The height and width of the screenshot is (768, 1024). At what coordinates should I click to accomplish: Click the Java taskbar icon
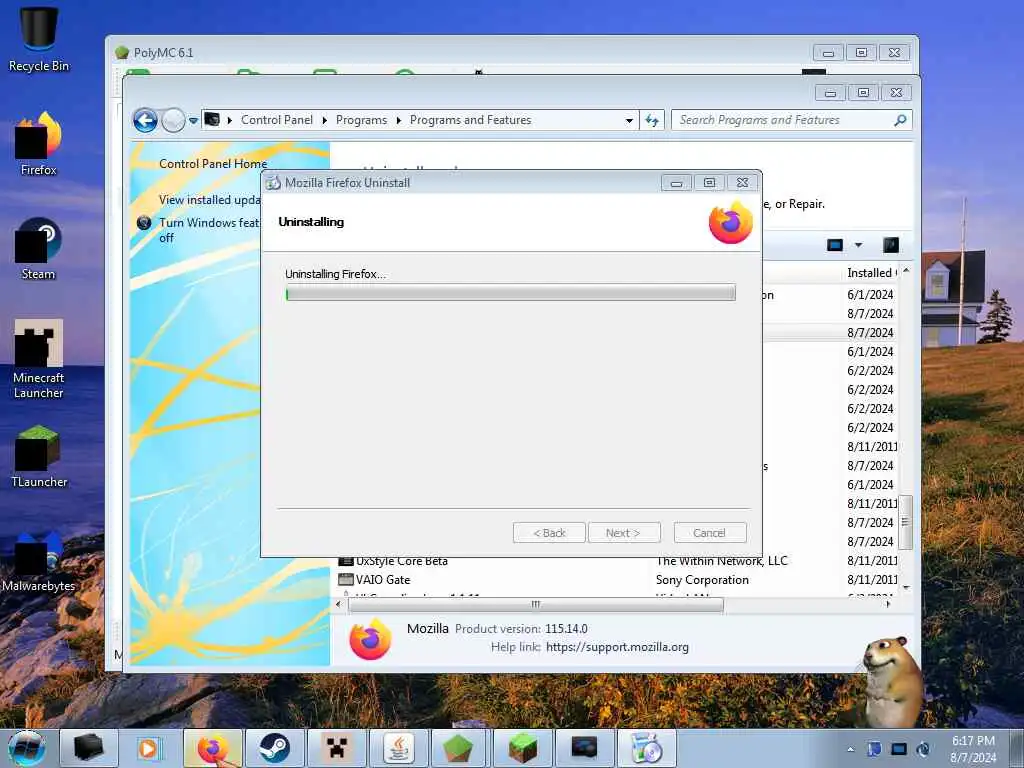point(399,748)
